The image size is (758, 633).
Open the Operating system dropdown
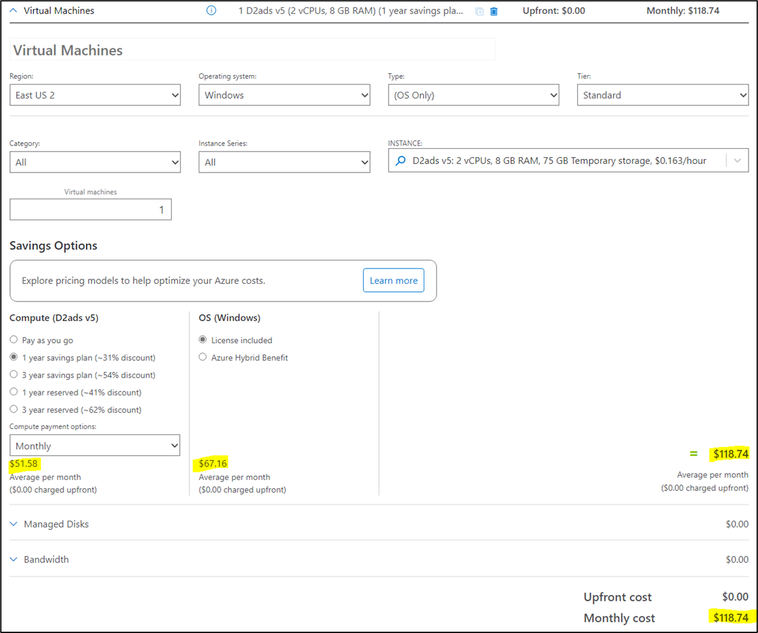point(284,95)
